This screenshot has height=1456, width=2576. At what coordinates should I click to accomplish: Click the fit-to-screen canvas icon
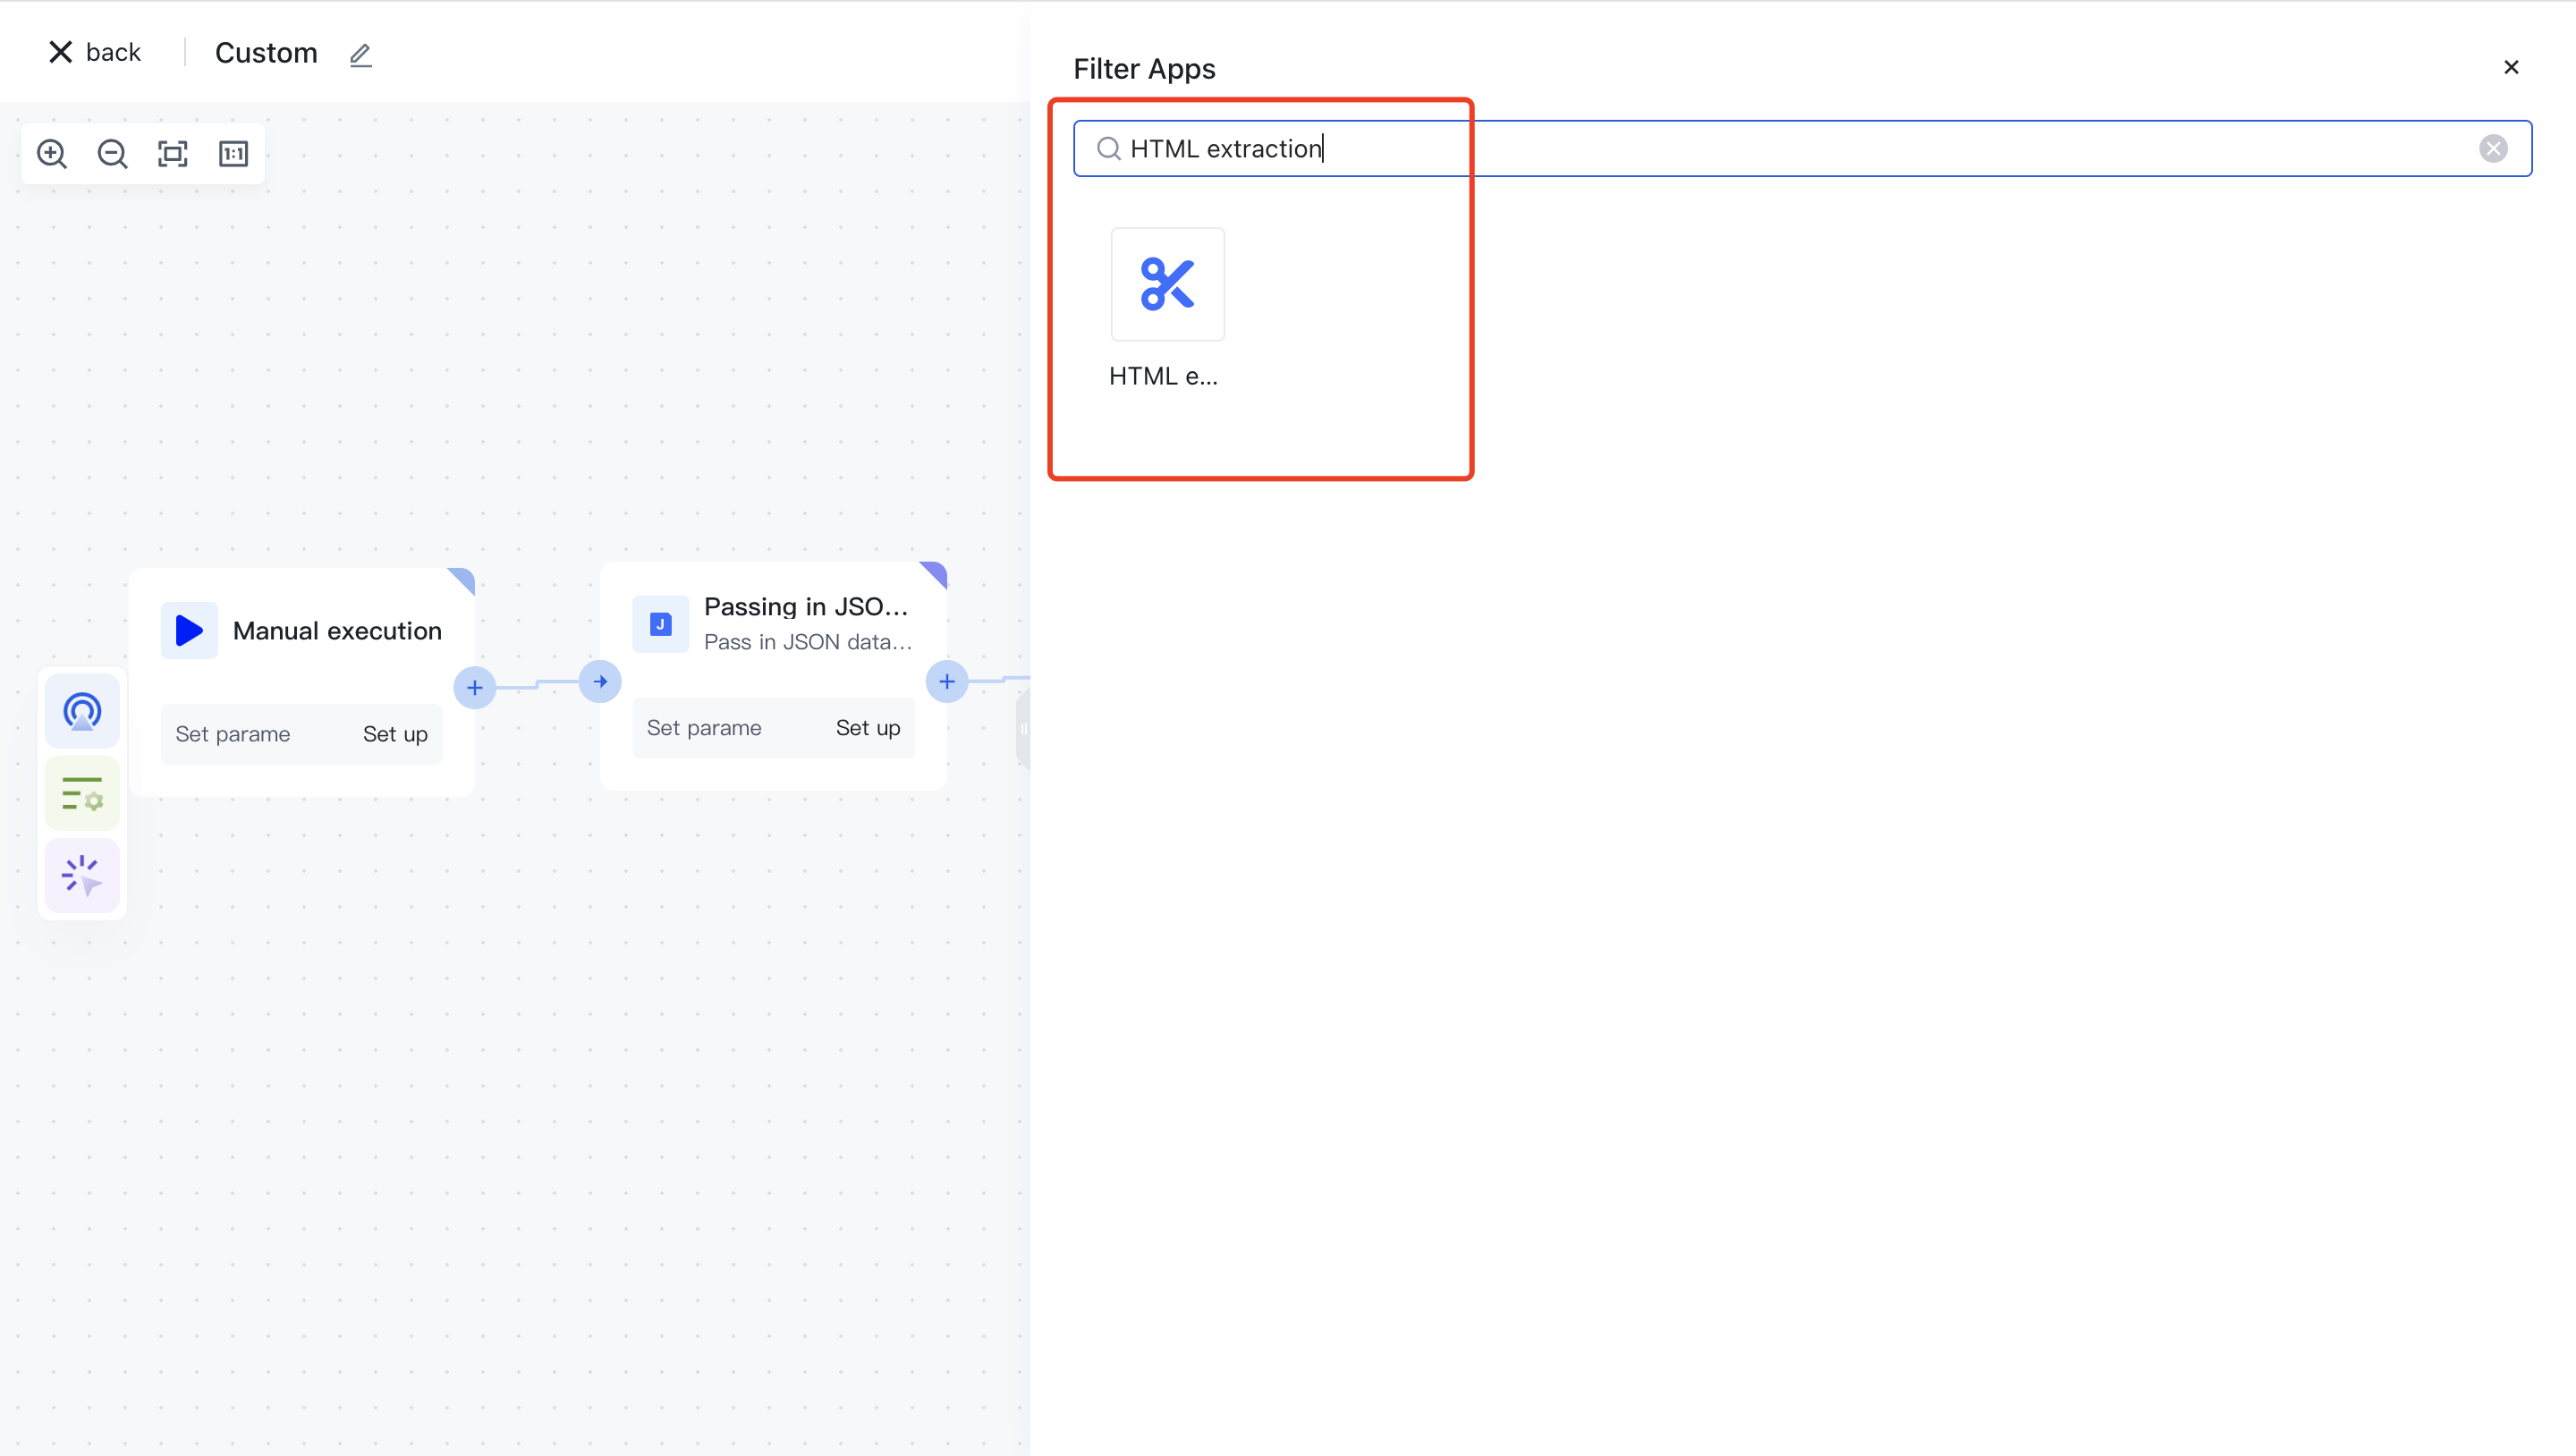[173, 153]
